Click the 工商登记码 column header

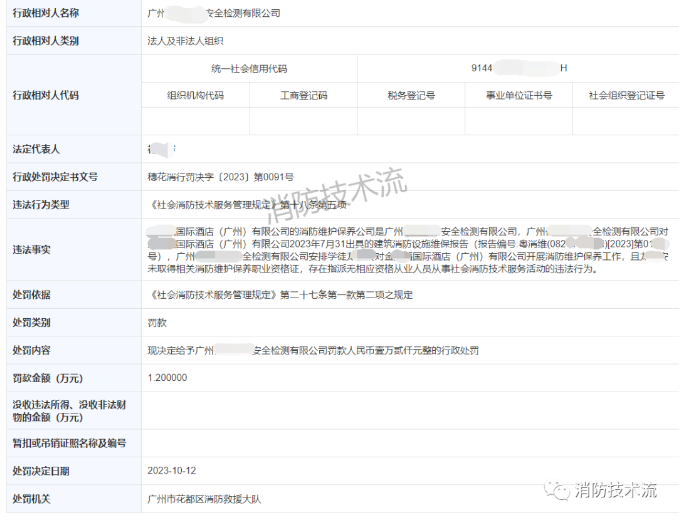pos(303,95)
